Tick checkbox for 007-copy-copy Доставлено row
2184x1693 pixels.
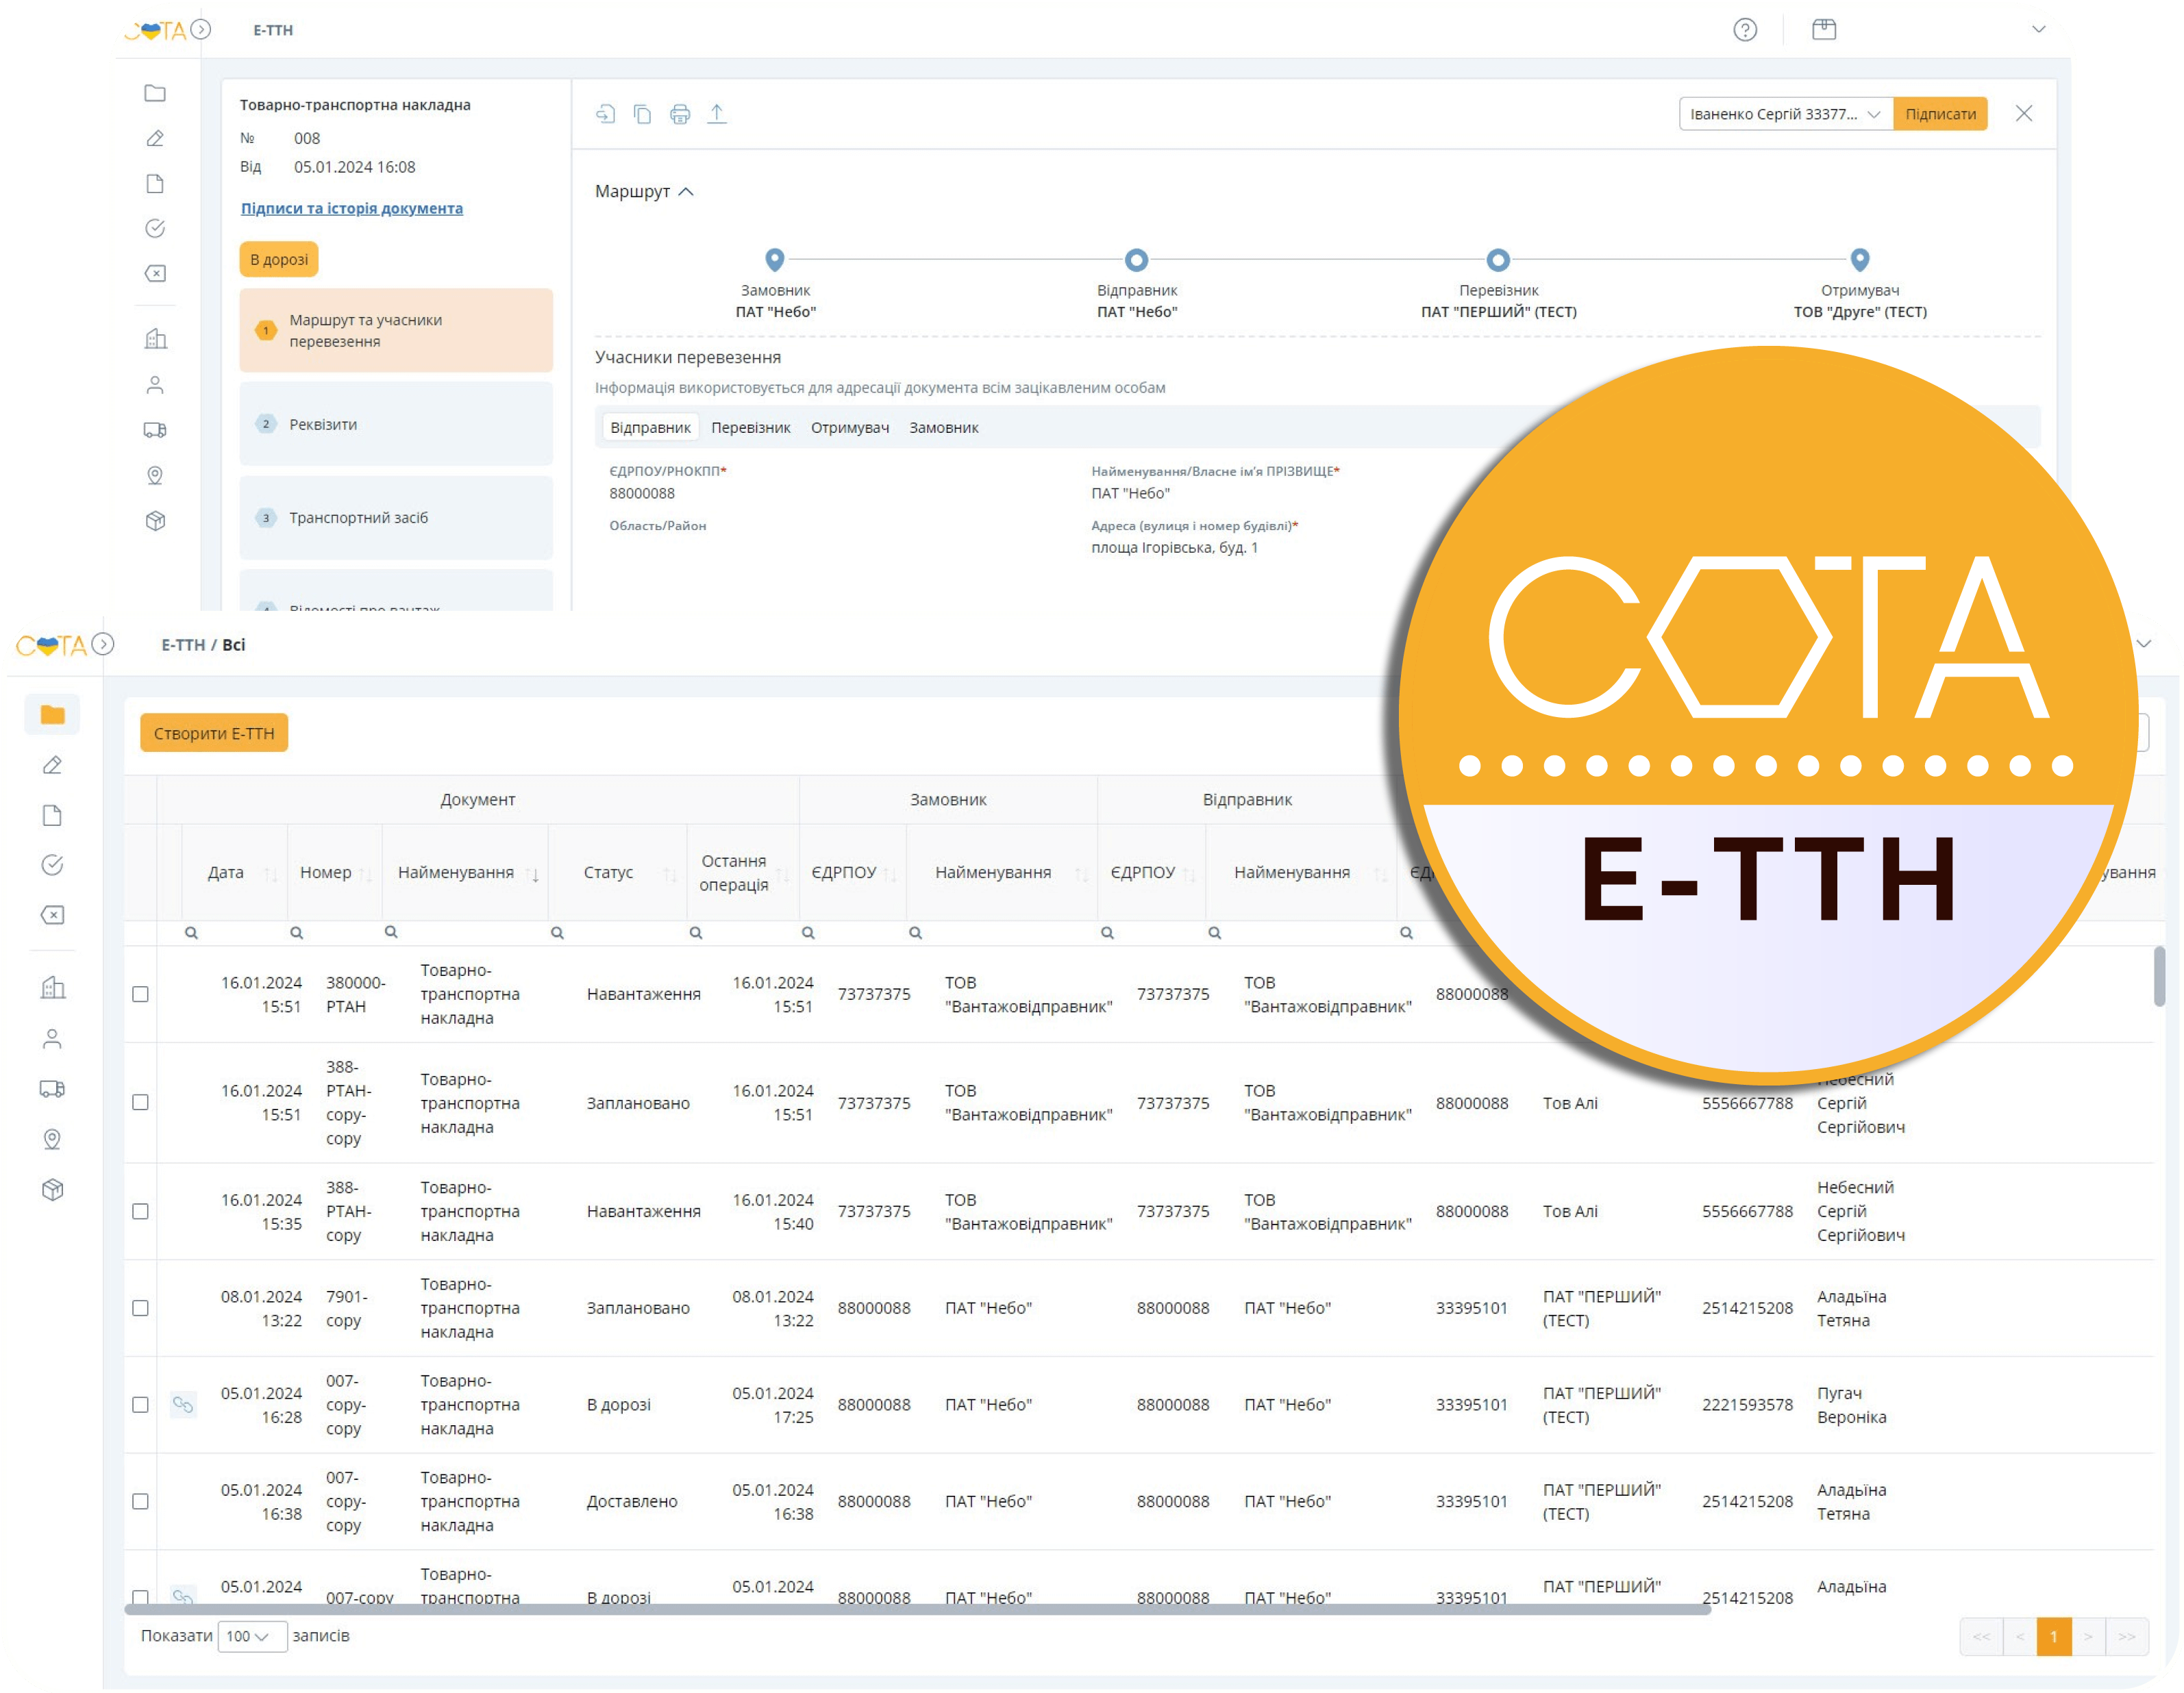pyautogui.click(x=141, y=1502)
